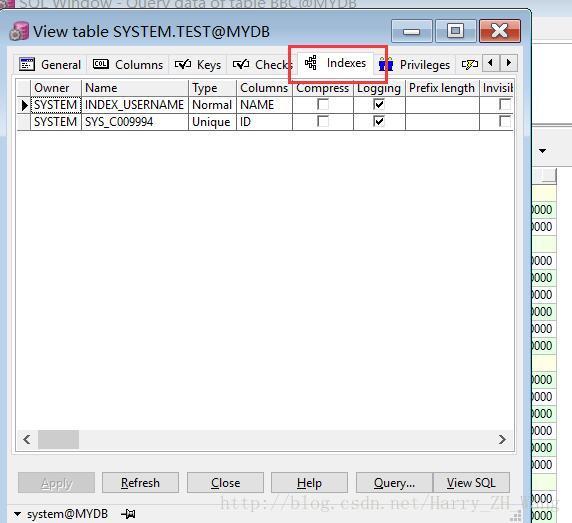Click the Logging column header
Screen dimensions: 572x523
379,88
